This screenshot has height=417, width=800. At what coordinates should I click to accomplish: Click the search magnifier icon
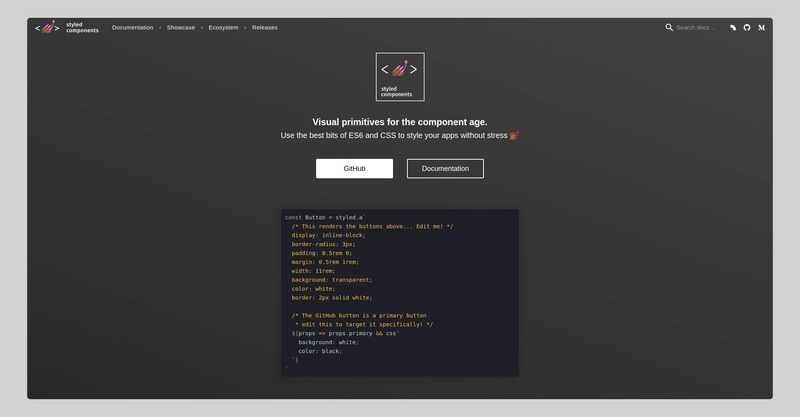pos(669,28)
